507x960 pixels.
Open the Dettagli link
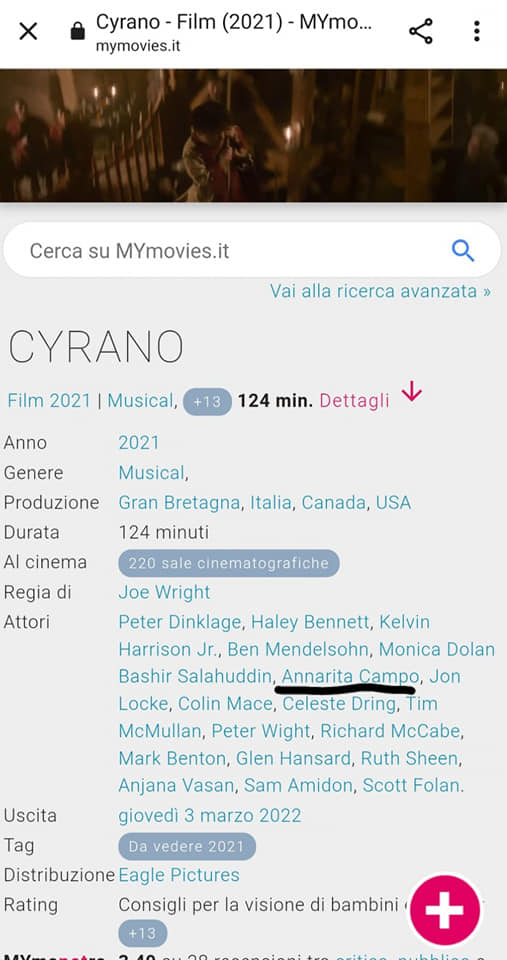point(355,400)
